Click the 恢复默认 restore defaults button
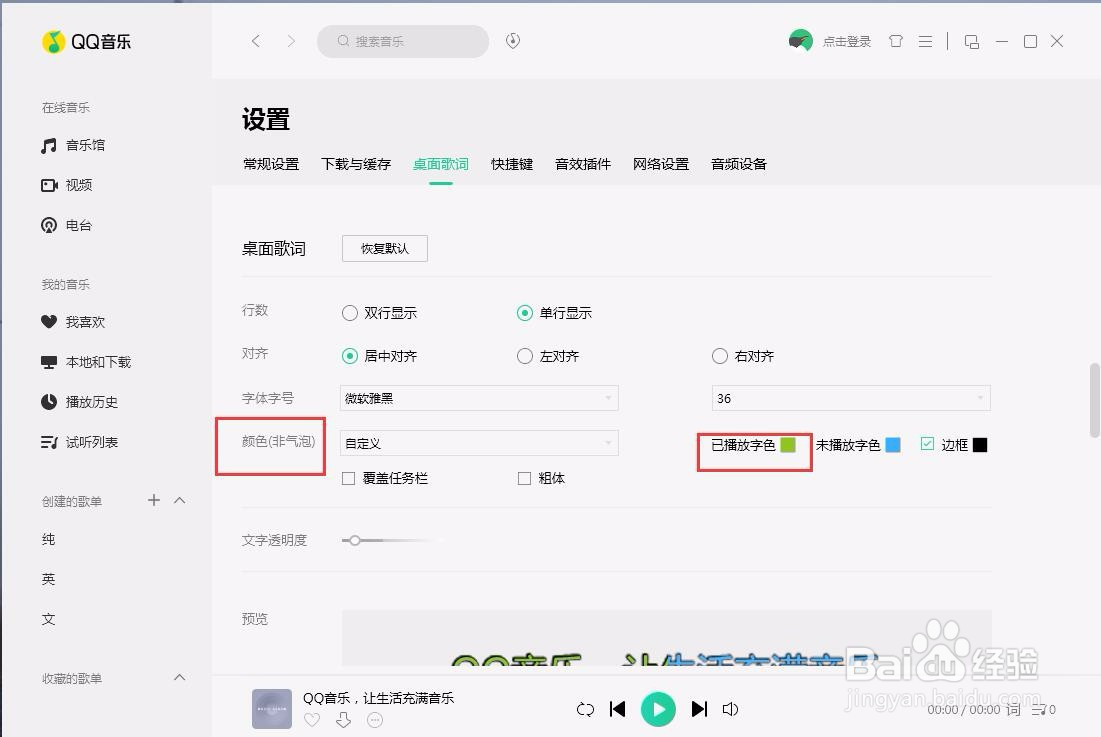Image resolution: width=1101 pixels, height=737 pixels. (x=384, y=248)
